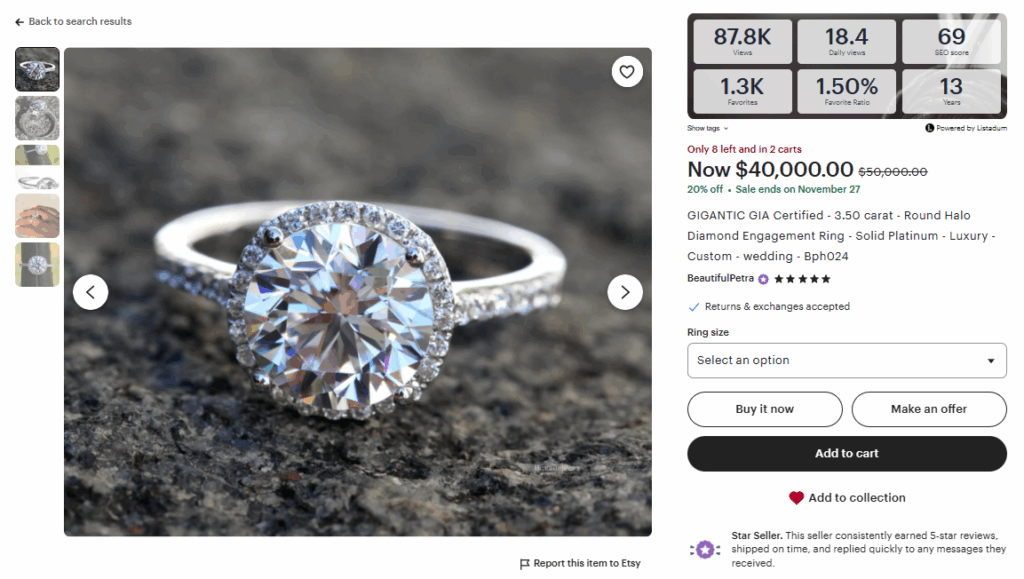Go to previous product photo arrow
The image size is (1024, 579).
pos(91,292)
